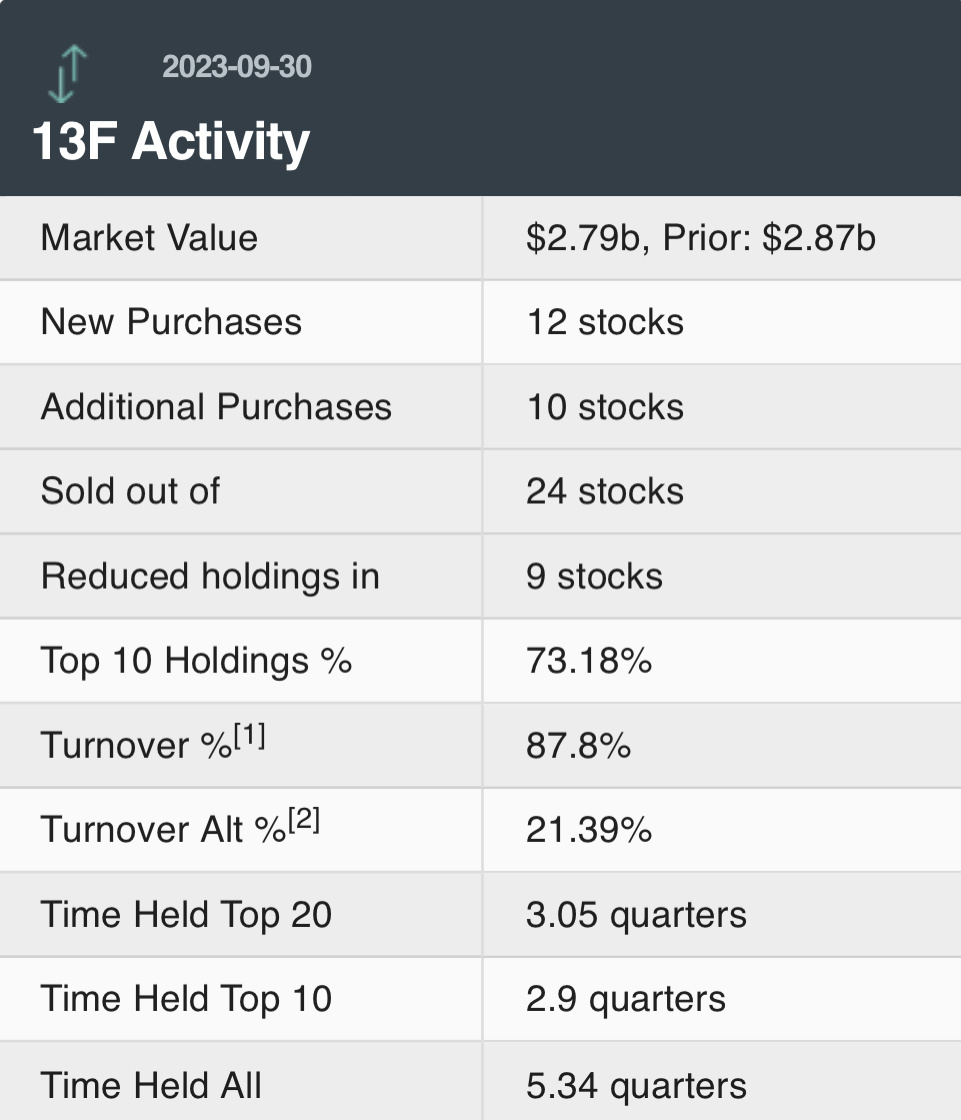
Task: Select the 10 stocks value
Action: coord(605,407)
